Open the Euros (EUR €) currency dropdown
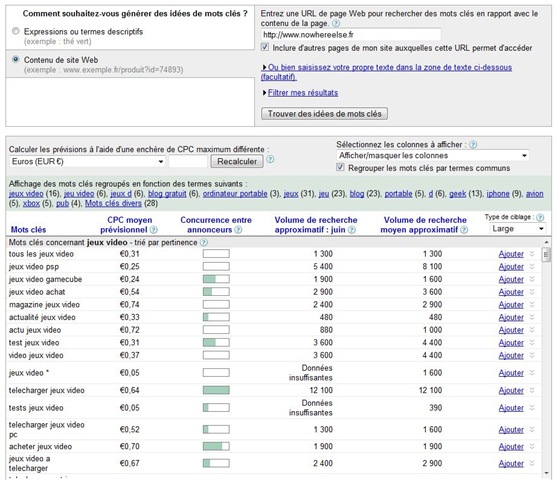Viewport: 558px width, 480px height. pyautogui.click(x=87, y=162)
